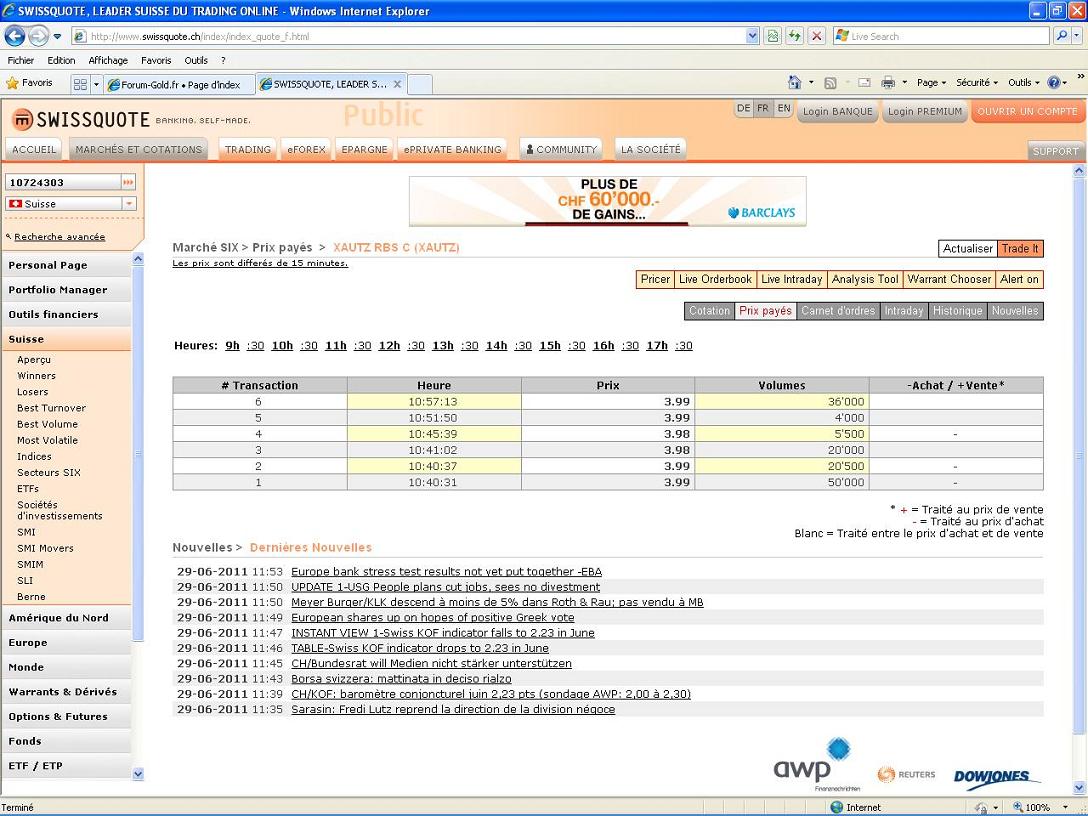Switch to the Carnet d'ordres tab
Screen dimensions: 1088x816
click(838, 311)
